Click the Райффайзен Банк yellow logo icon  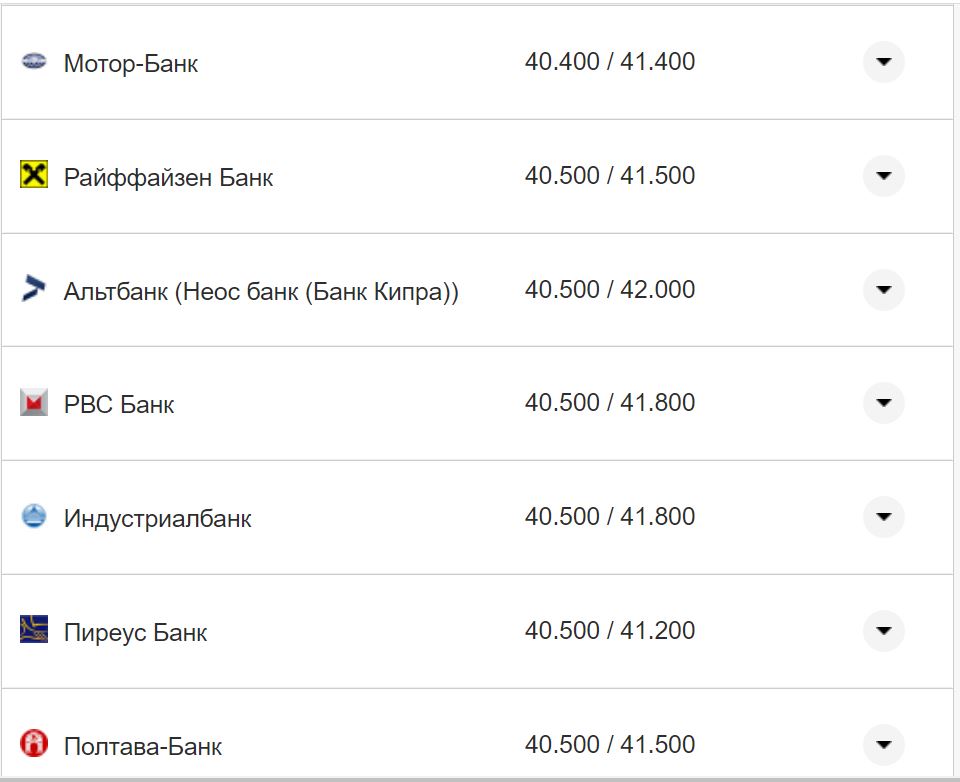click(x=34, y=176)
